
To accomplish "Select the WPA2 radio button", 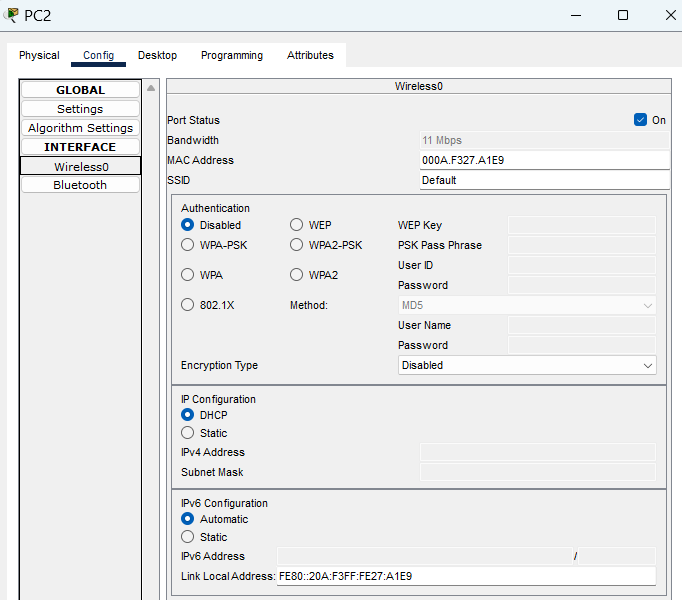I will [296, 275].
